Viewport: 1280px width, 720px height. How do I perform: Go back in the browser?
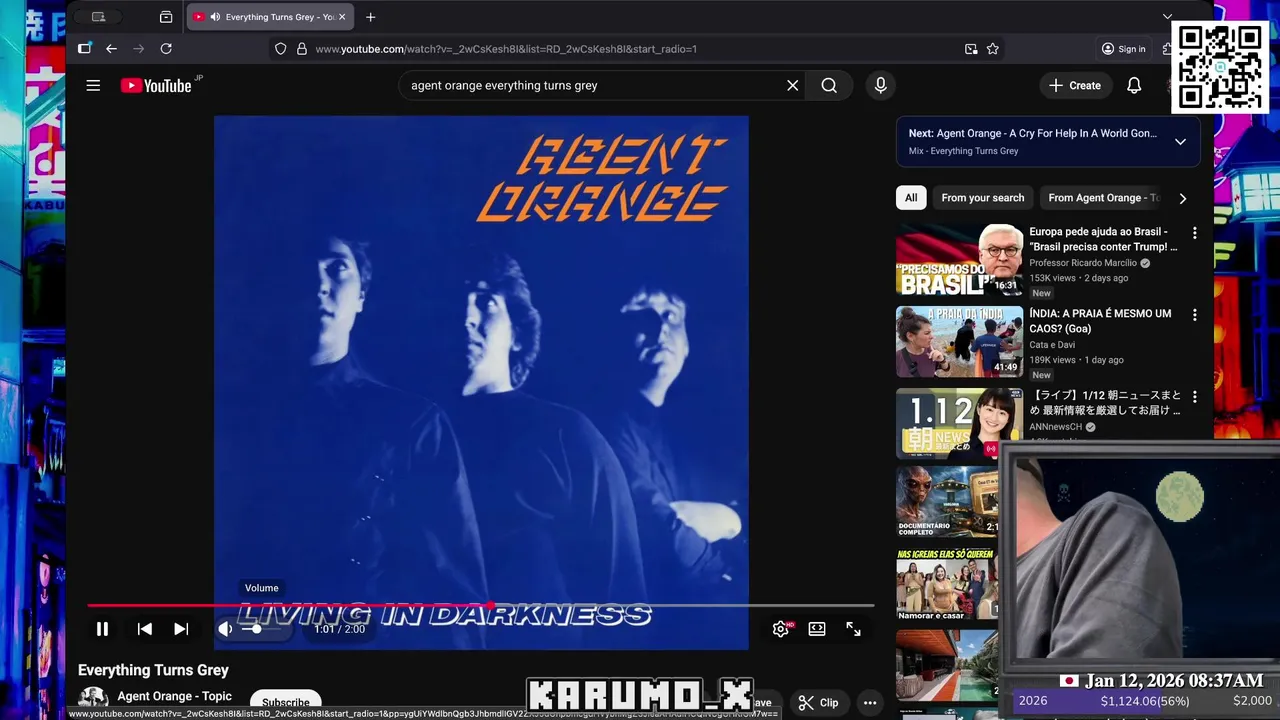point(111,48)
